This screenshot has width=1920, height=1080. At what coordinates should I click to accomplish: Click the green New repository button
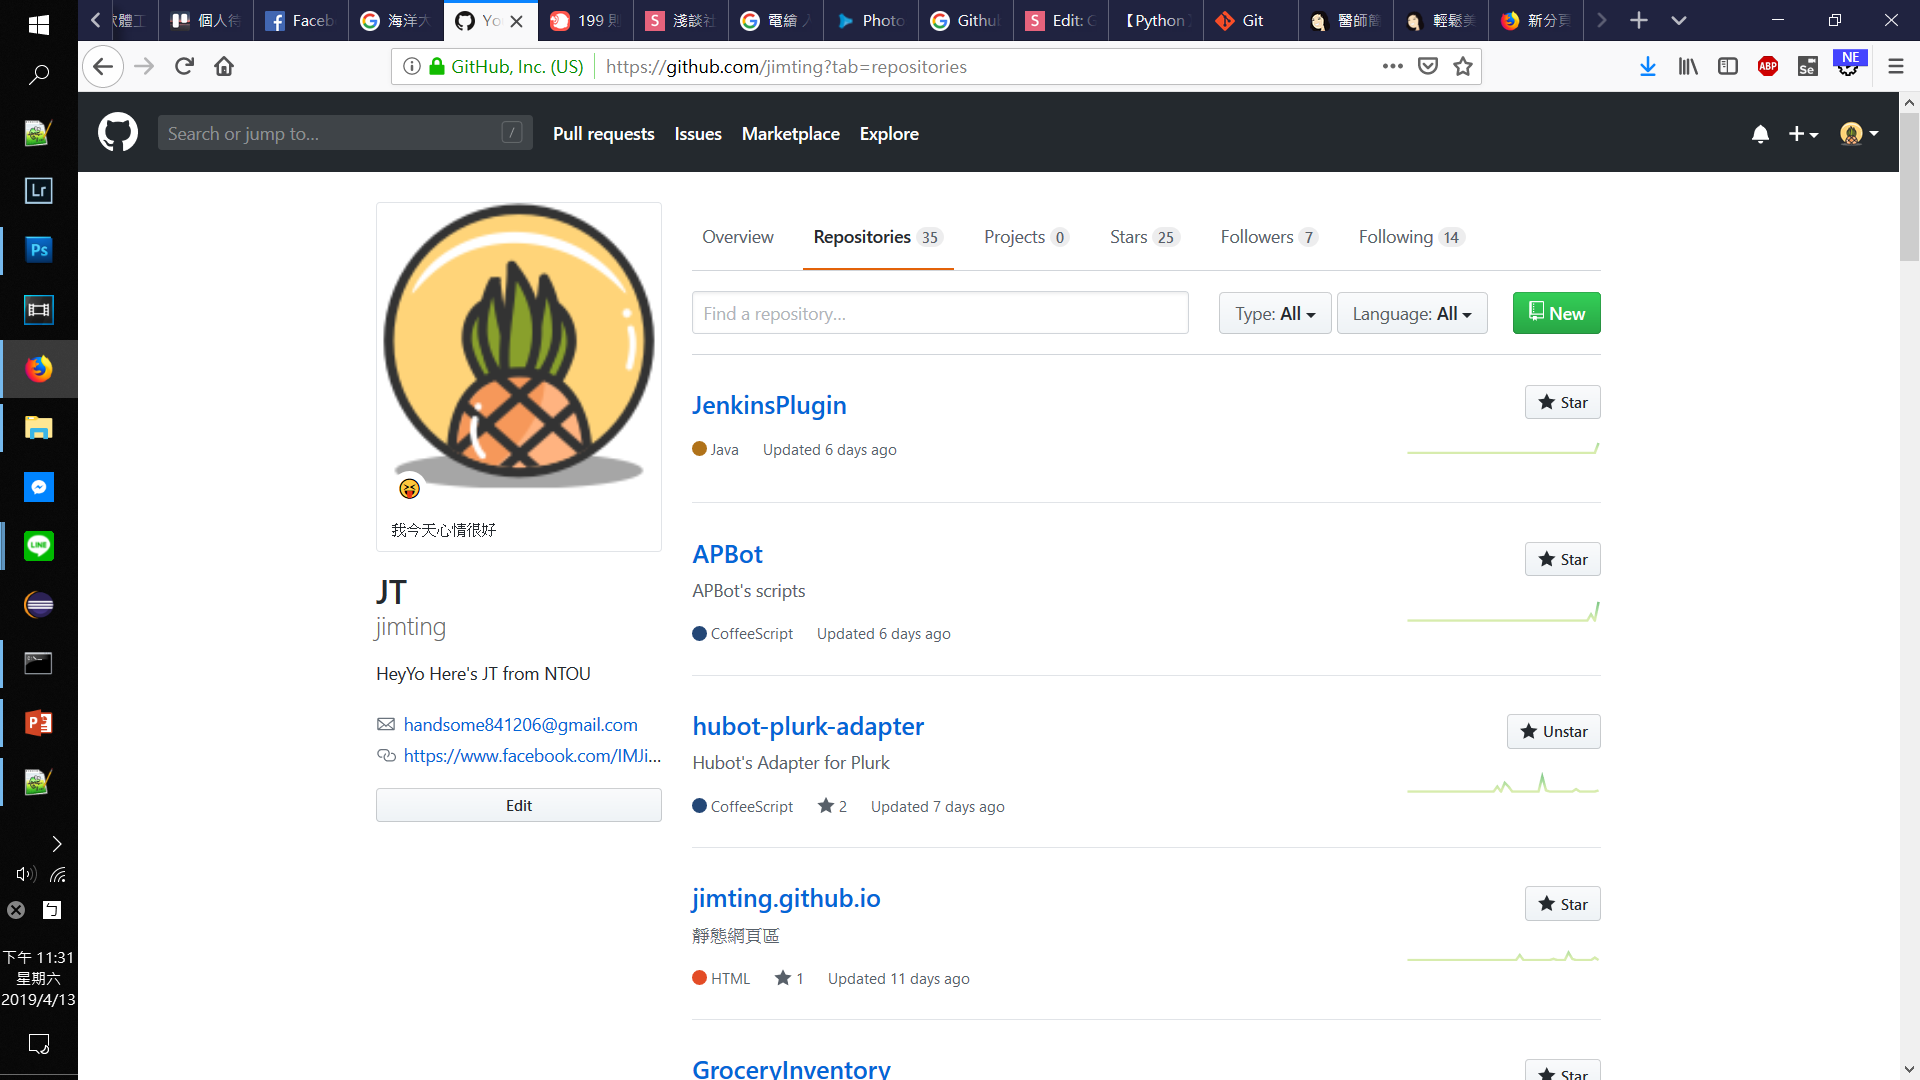tap(1556, 314)
